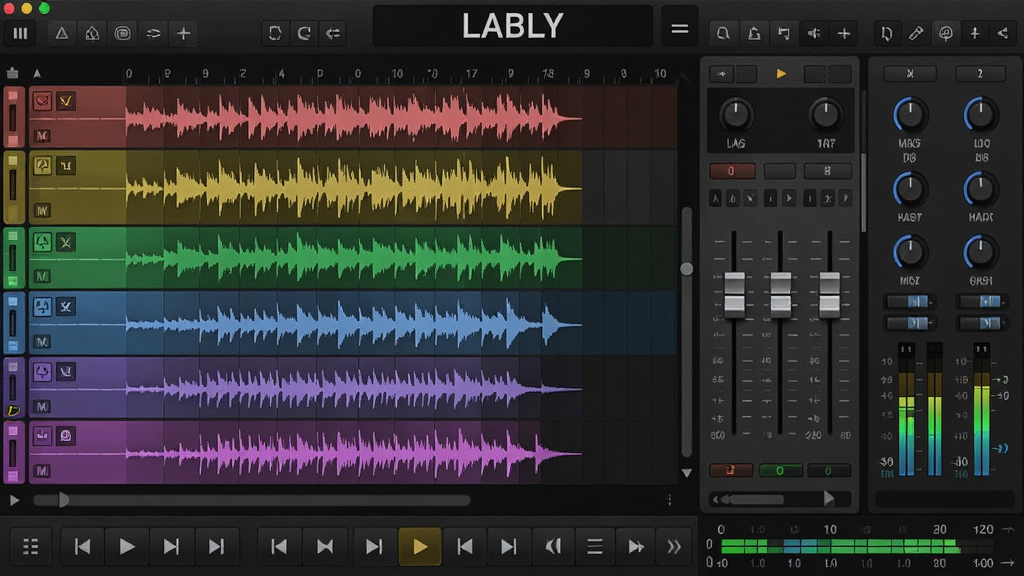Click the MBG DB knob

pyautogui.click(x=910, y=115)
